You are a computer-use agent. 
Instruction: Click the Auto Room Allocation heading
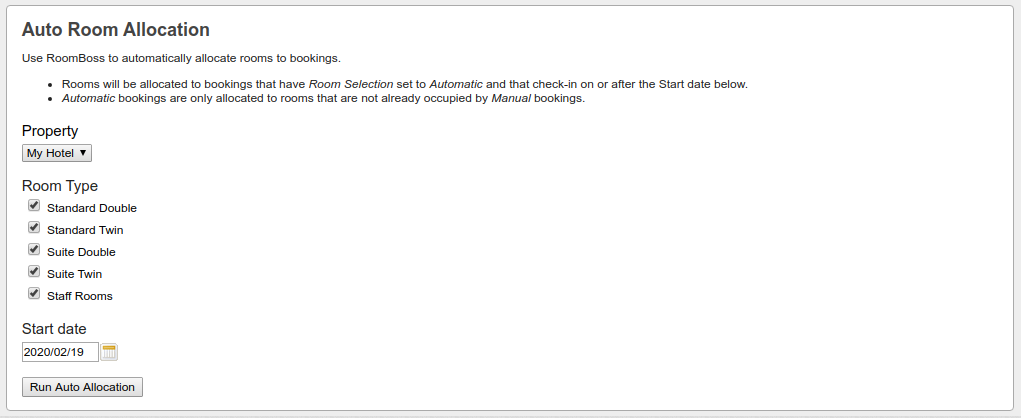tap(116, 30)
